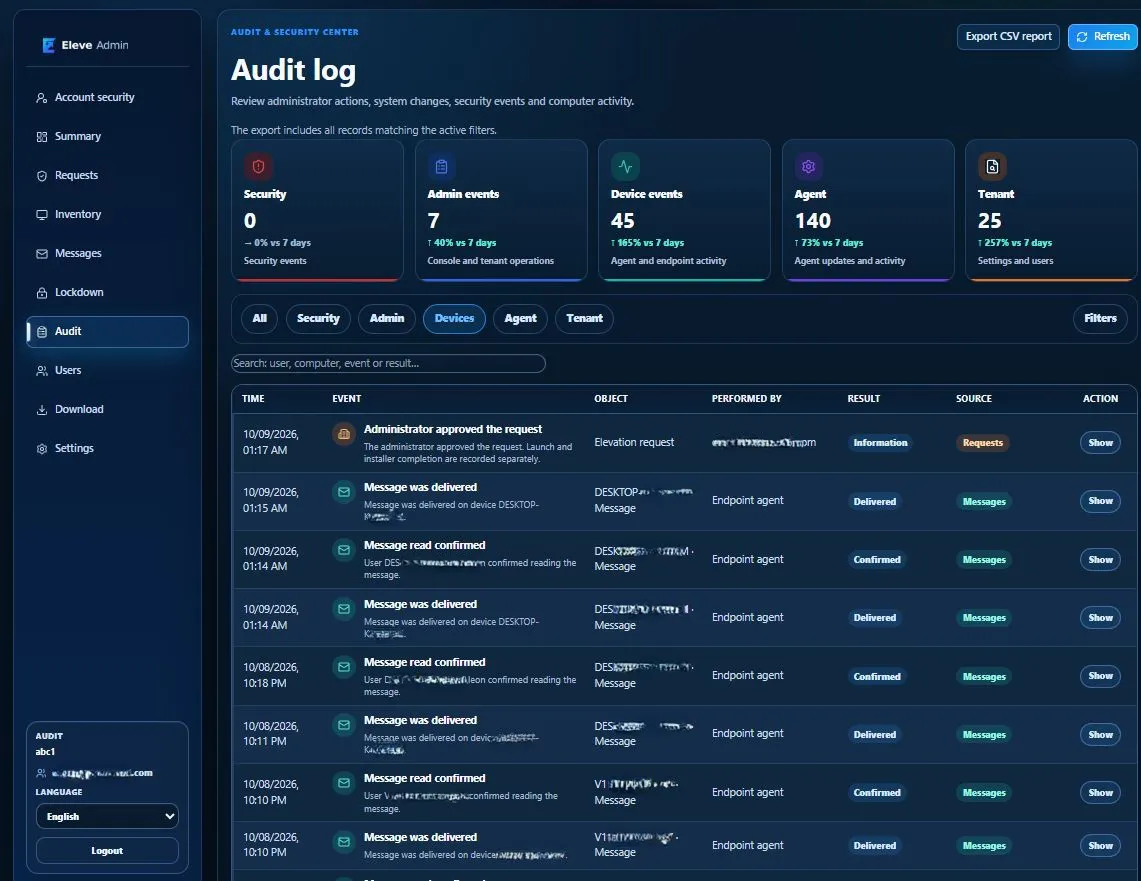Viewport: 1141px width, 881px height.
Task: Export CSV report
Action: click(x=1008, y=36)
